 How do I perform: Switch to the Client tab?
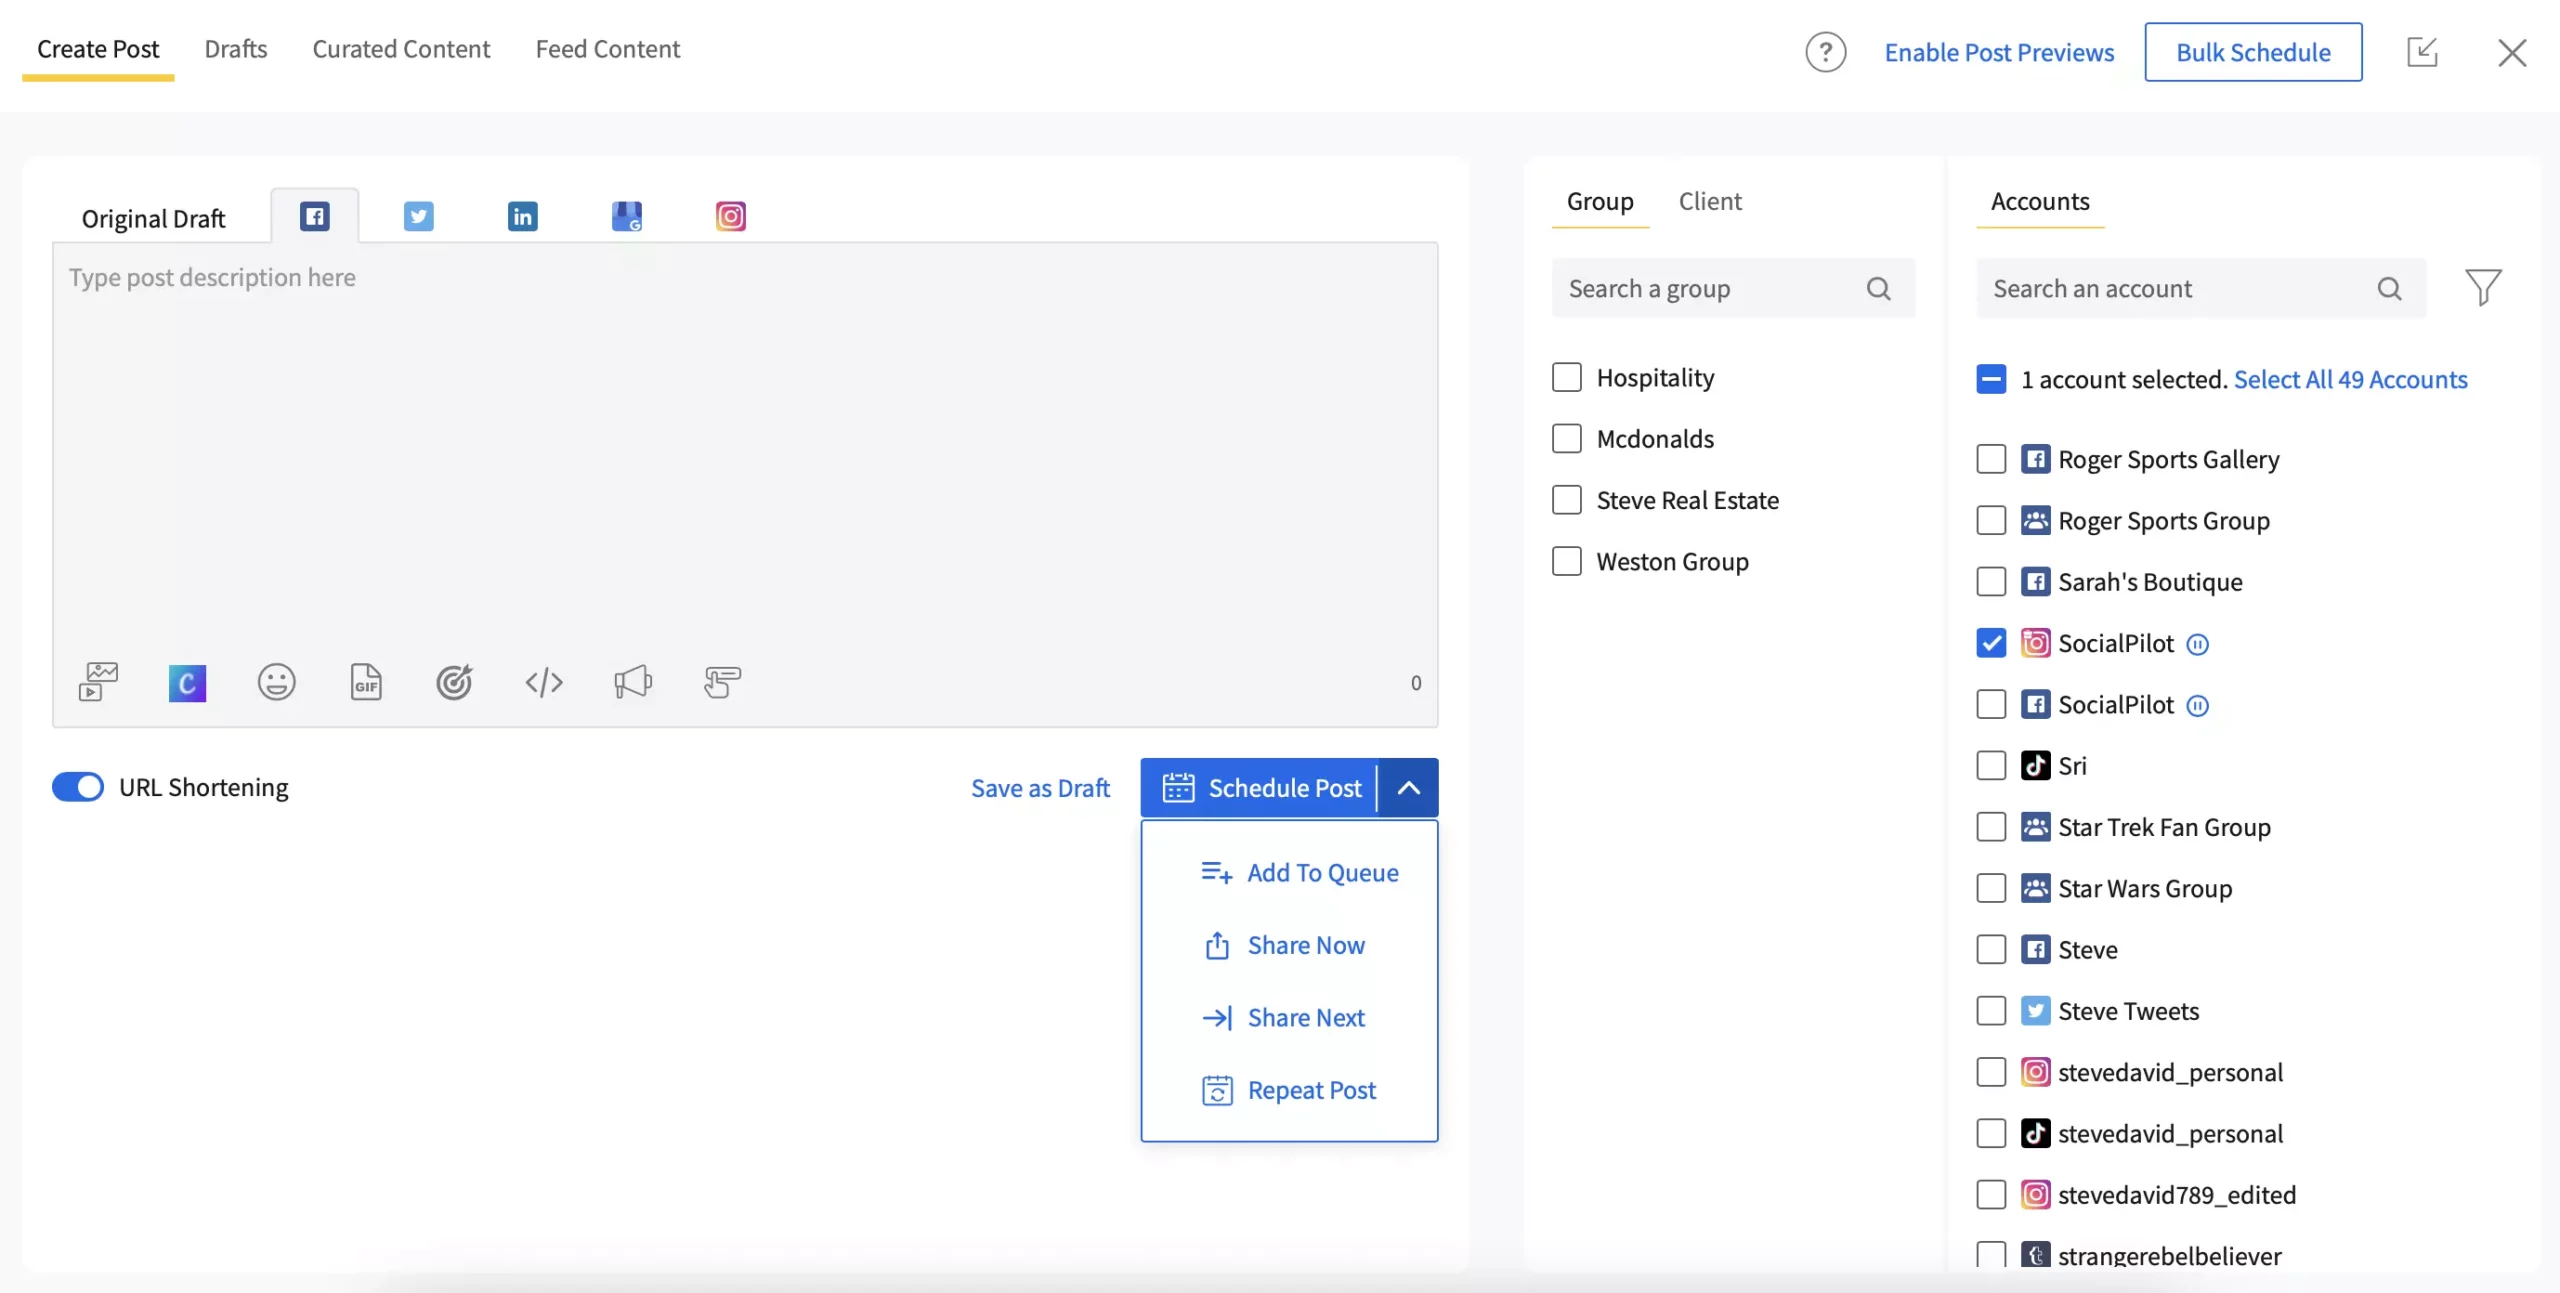coord(1709,201)
